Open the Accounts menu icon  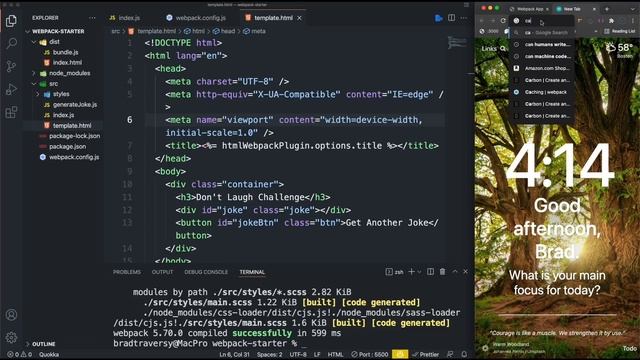click(11, 315)
